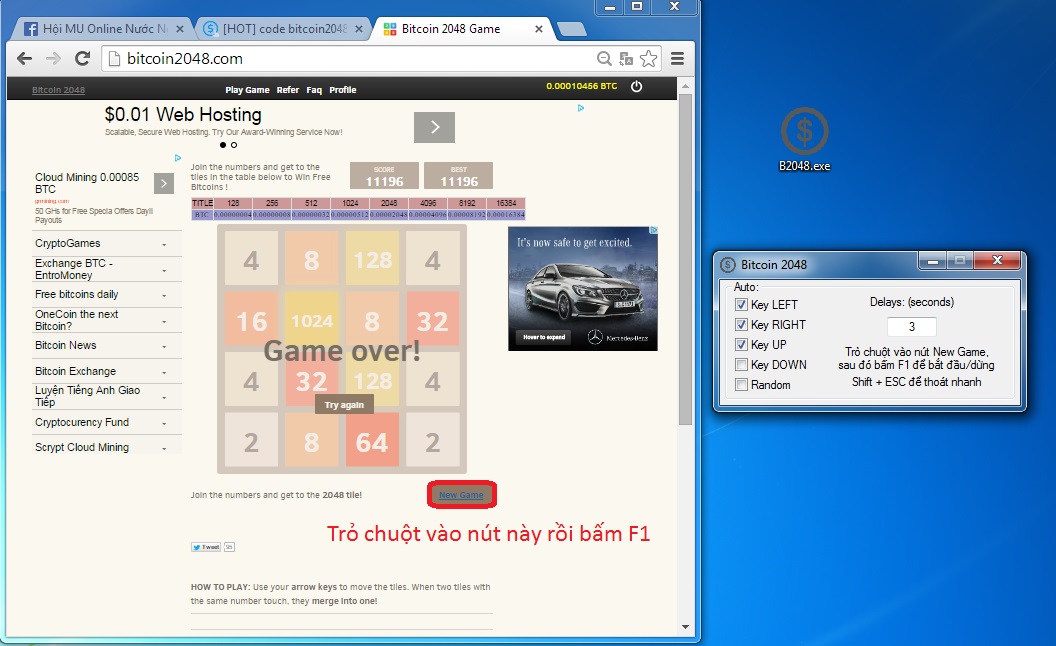This screenshot has width=1056, height=646.
Task: Switch to the [HOT] code bitcoin2048 tab
Action: 282,29
